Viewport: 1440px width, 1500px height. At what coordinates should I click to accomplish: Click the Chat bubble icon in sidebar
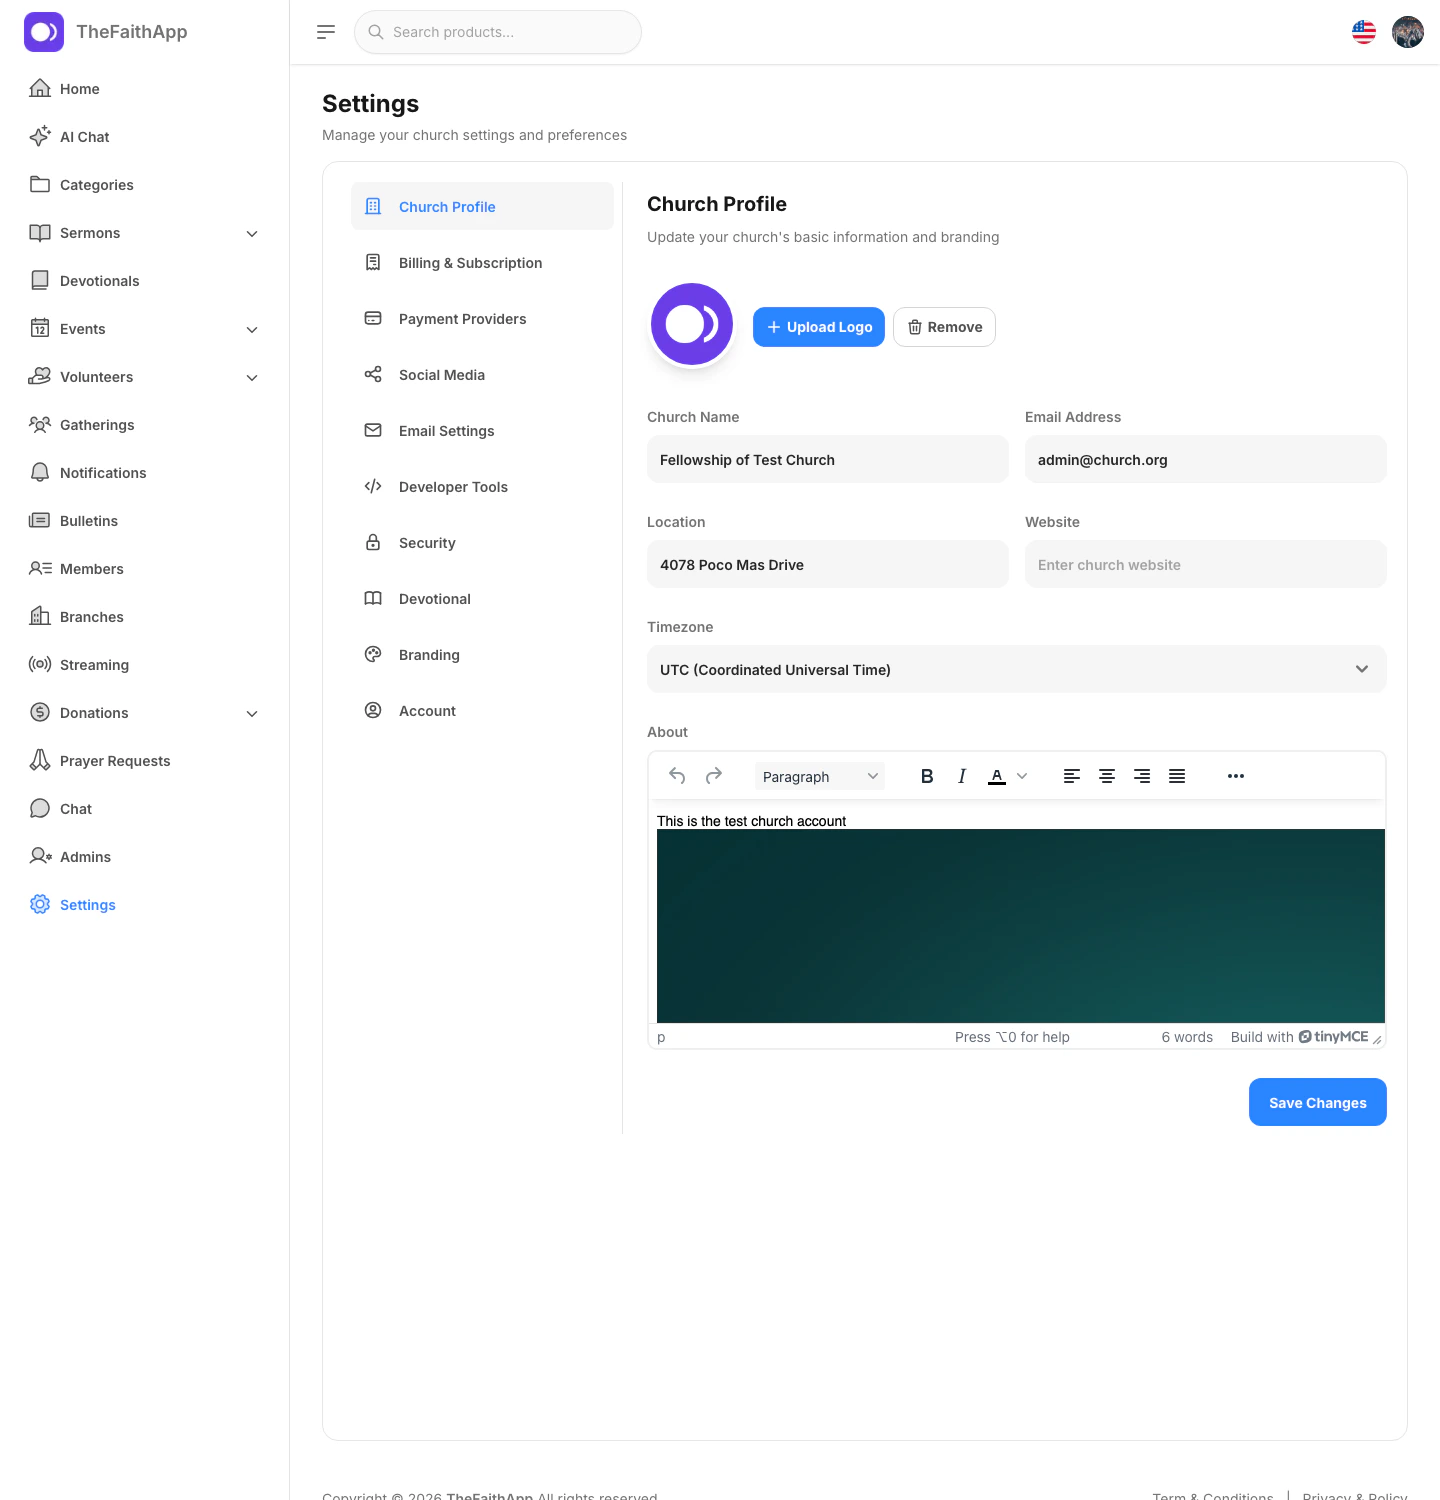pyautogui.click(x=40, y=808)
